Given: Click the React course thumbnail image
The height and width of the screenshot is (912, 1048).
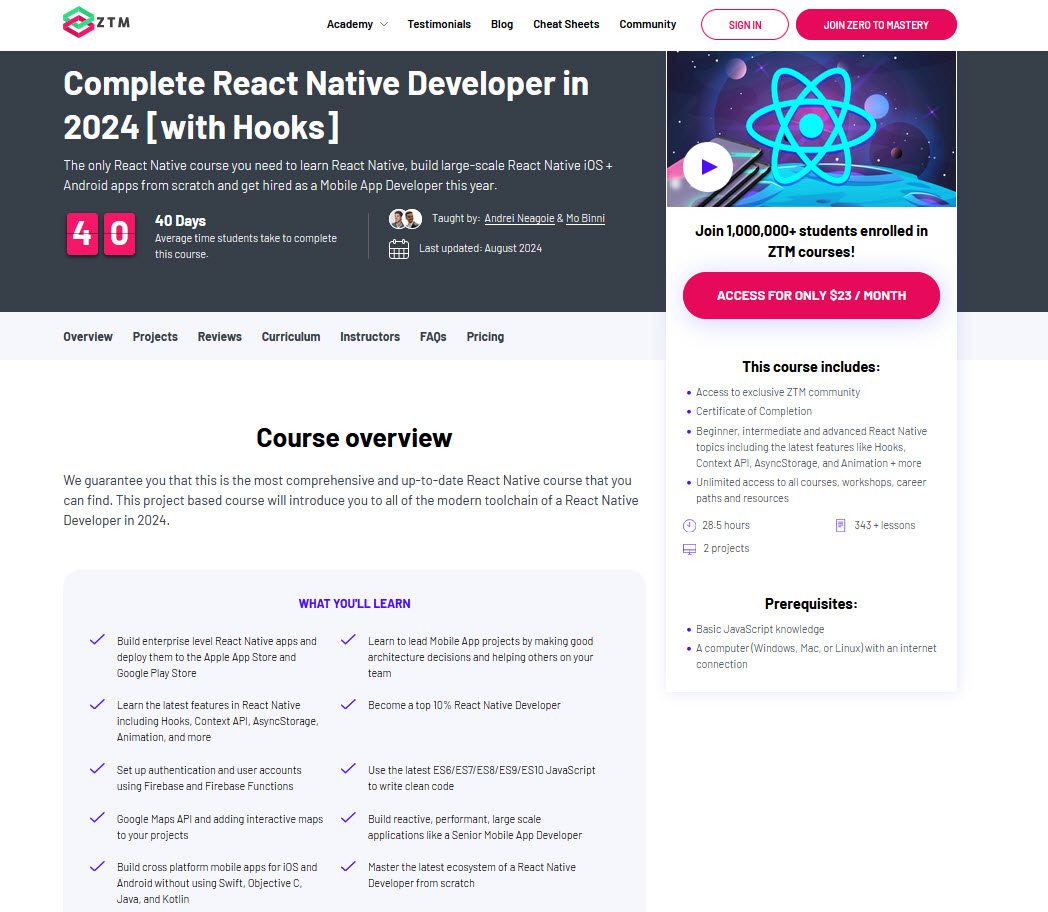Looking at the screenshot, I should 811,129.
